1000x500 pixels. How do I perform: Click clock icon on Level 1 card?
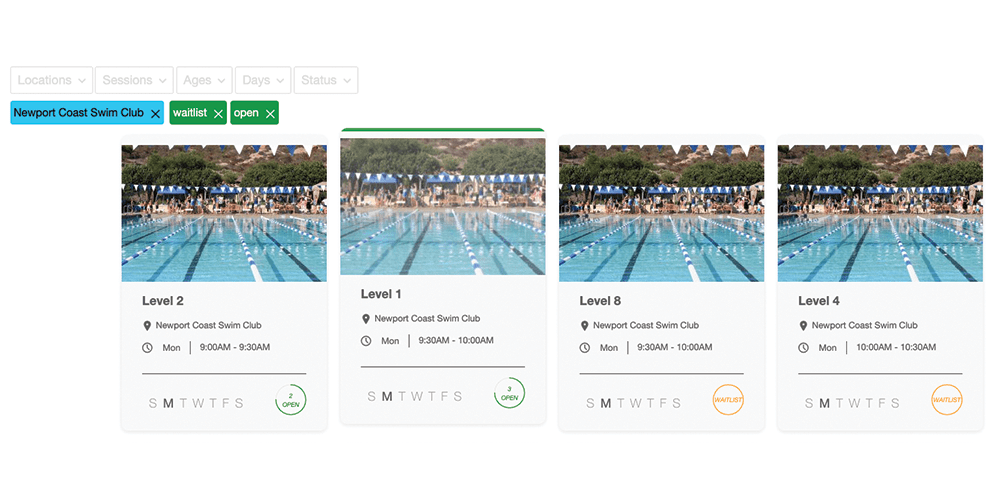pyautogui.click(x=366, y=341)
